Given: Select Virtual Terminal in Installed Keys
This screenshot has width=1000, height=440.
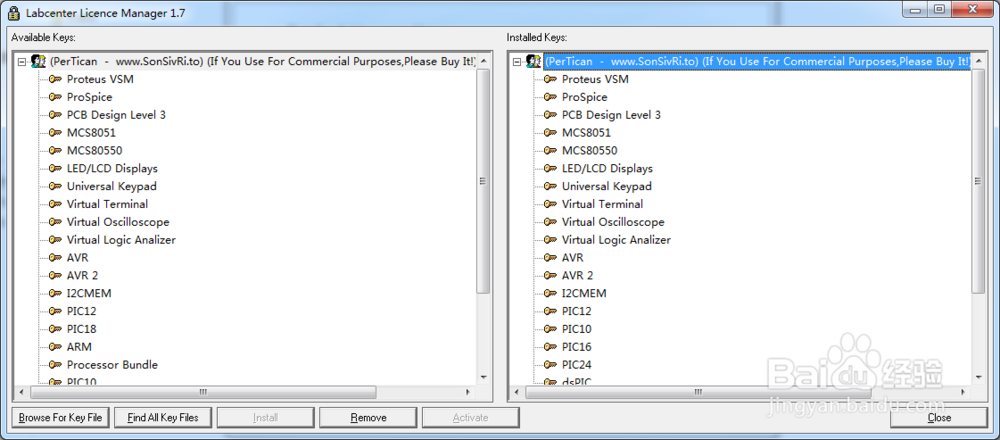Looking at the screenshot, I should click(x=602, y=205).
